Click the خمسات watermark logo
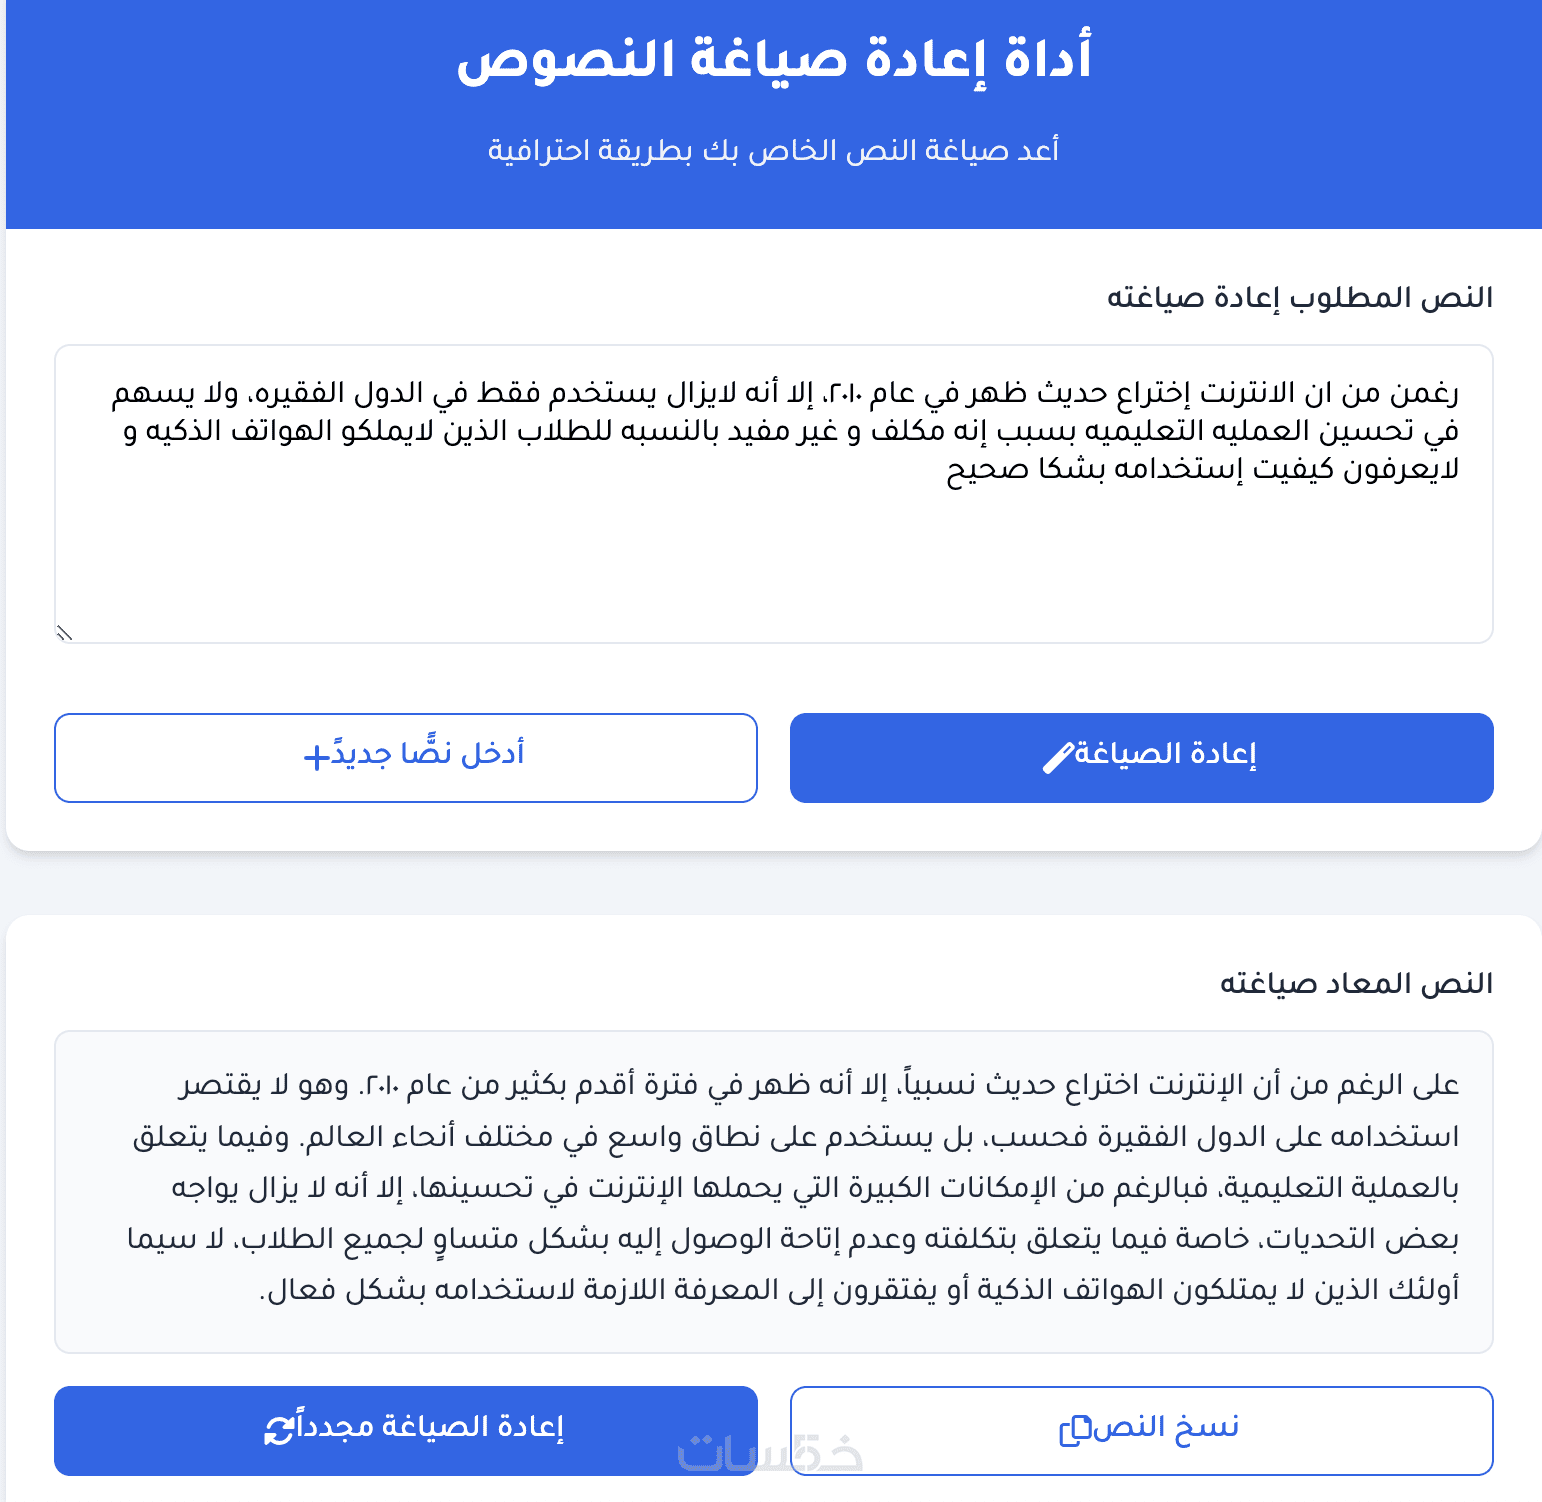Viewport: 1542px width, 1502px height. (x=770, y=1453)
